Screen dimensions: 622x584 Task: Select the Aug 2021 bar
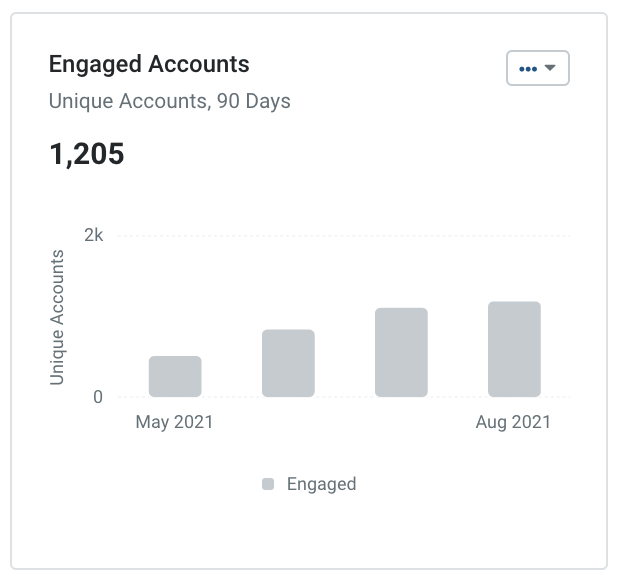click(x=514, y=349)
